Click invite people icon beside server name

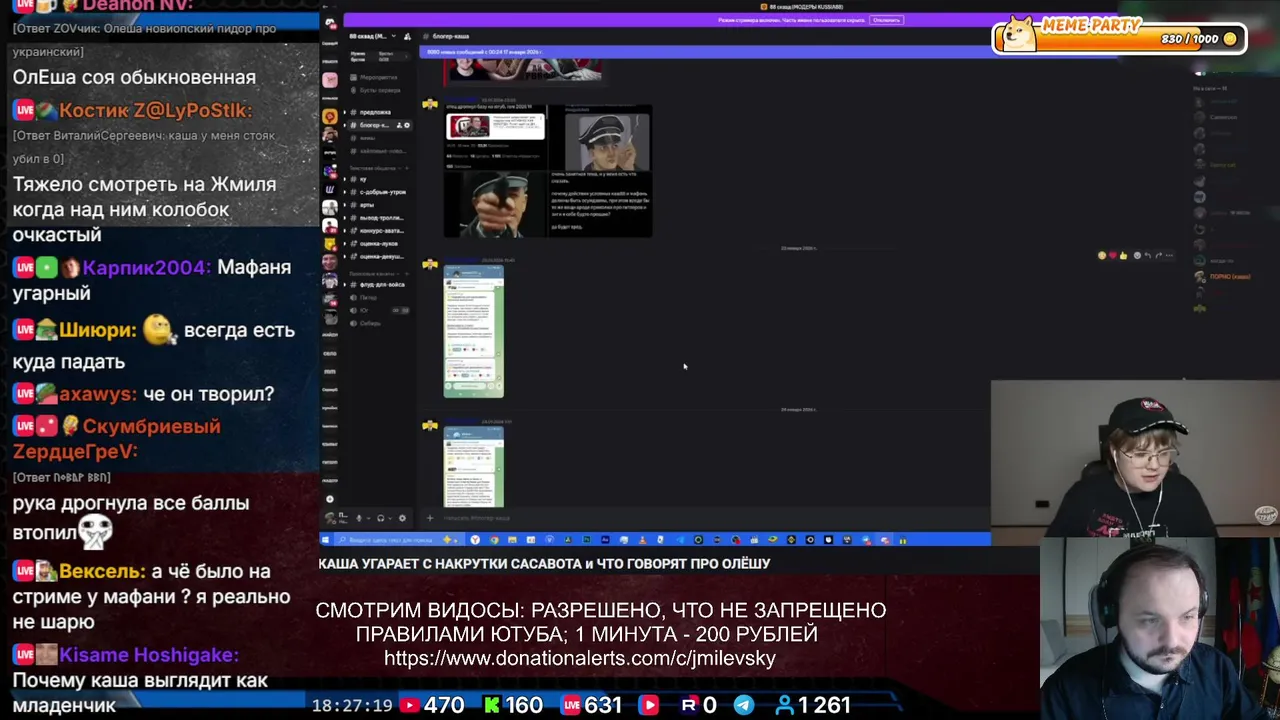407,36
